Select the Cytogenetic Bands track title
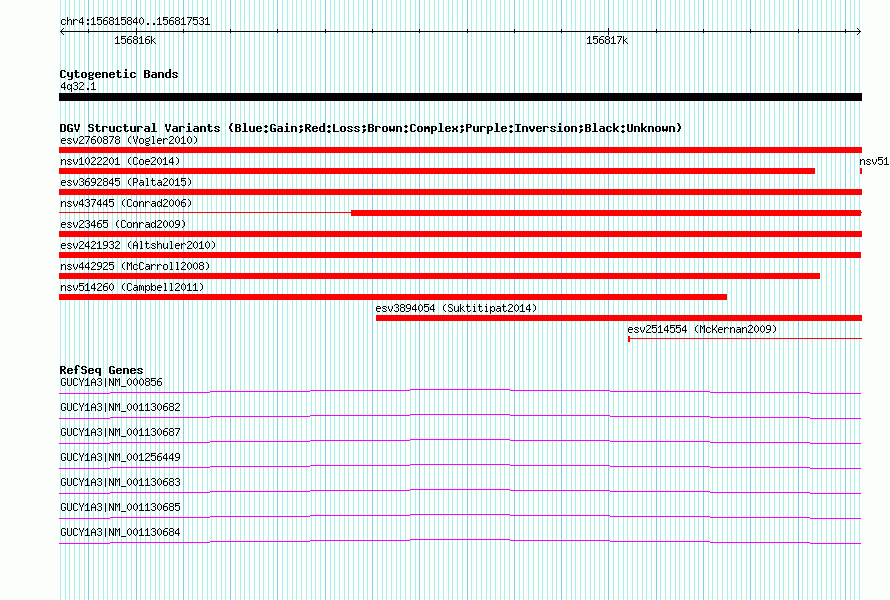Image resolution: width=890 pixels, height=600 pixels. pyautogui.click(x=119, y=74)
